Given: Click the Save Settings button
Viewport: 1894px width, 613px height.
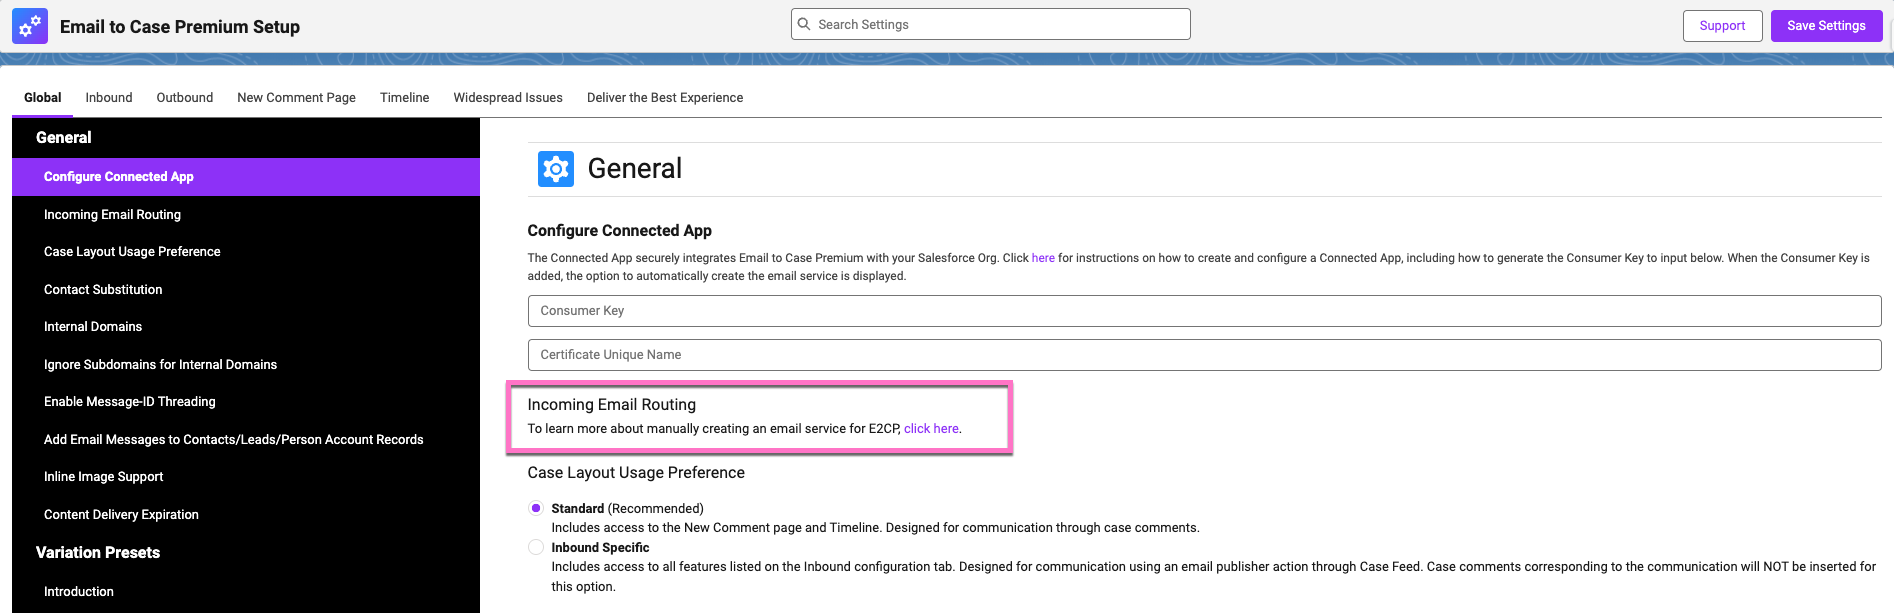Looking at the screenshot, I should pyautogui.click(x=1826, y=26).
